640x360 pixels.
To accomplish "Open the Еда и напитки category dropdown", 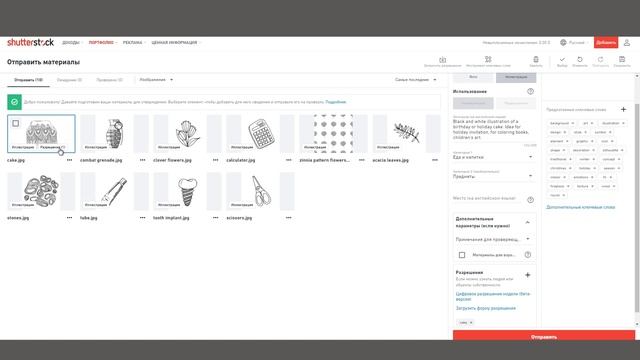I will 494,157.
